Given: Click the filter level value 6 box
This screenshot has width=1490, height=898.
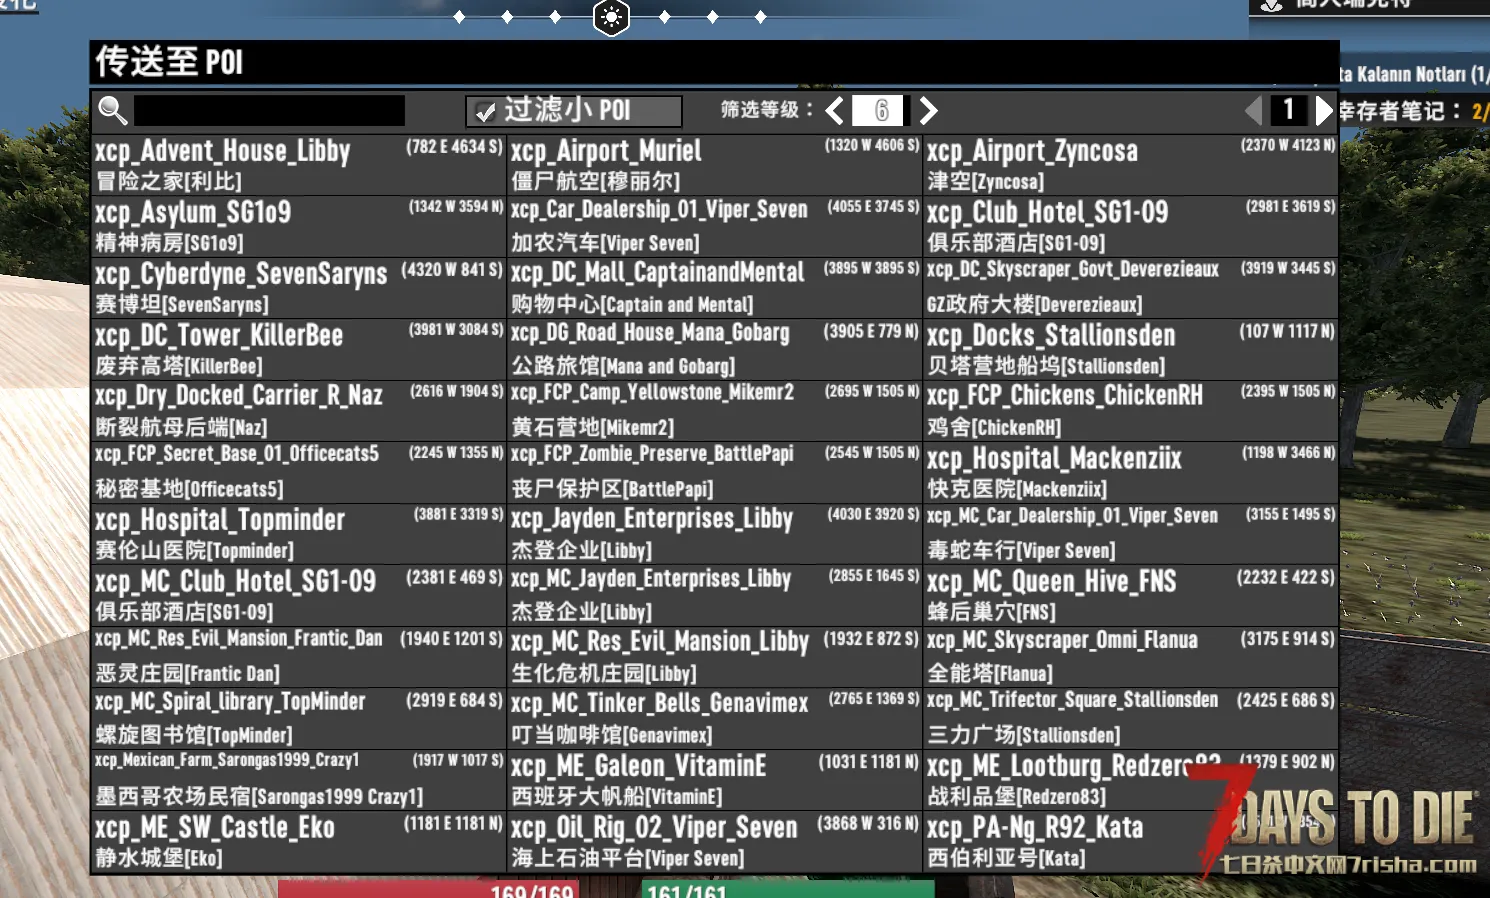Looking at the screenshot, I should pyautogui.click(x=881, y=110).
